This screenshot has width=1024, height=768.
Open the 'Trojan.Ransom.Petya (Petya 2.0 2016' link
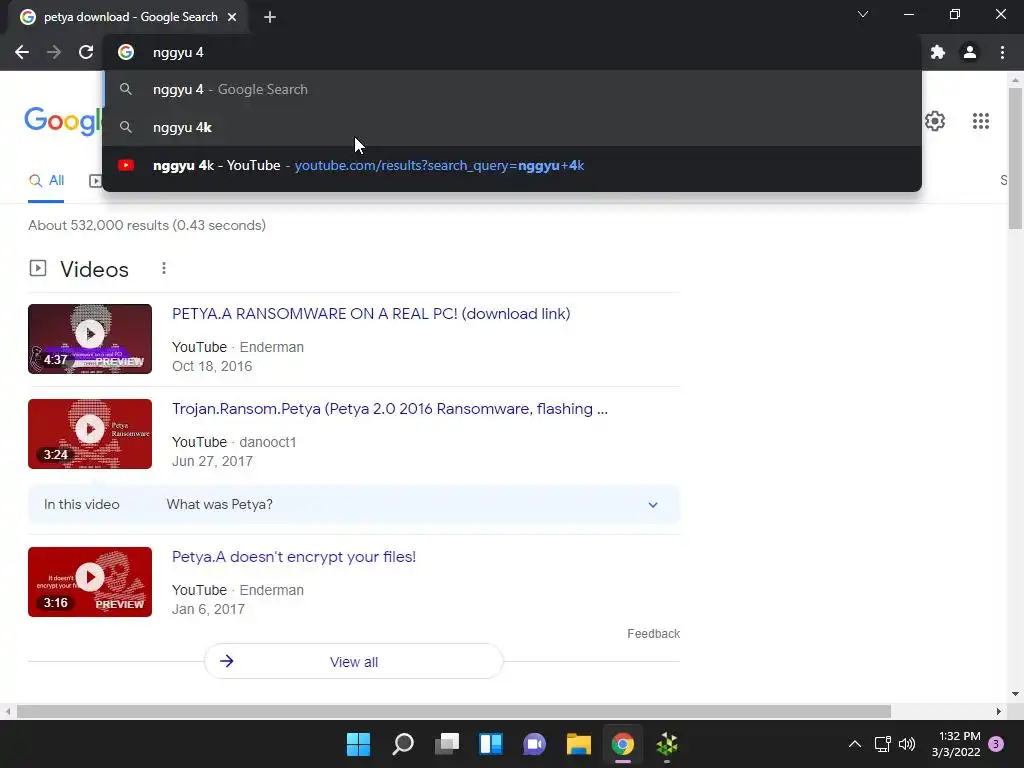tap(390, 409)
